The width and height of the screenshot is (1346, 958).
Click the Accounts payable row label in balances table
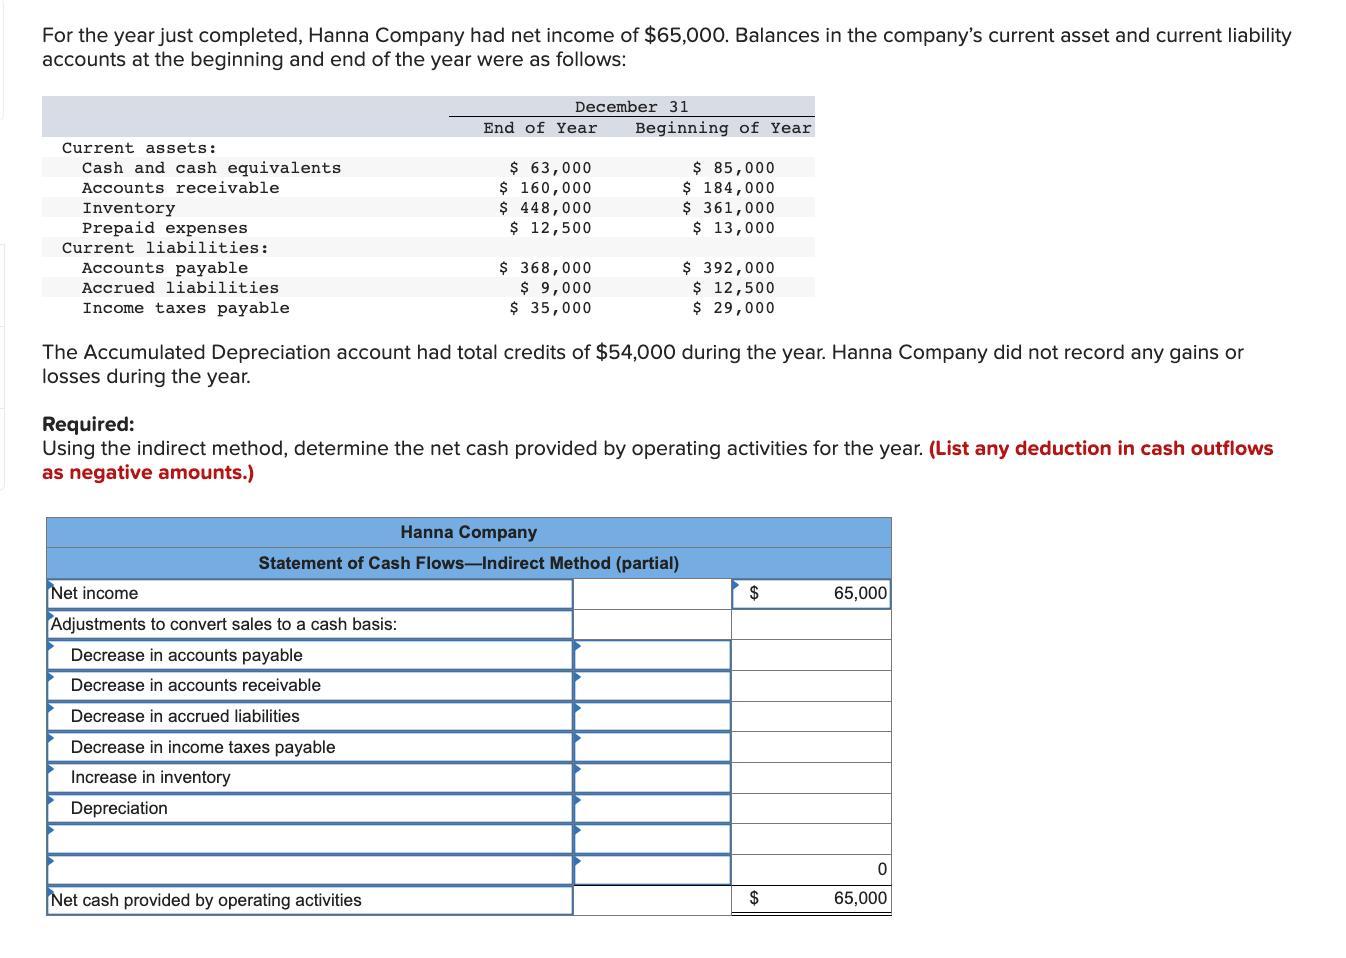coord(165,268)
